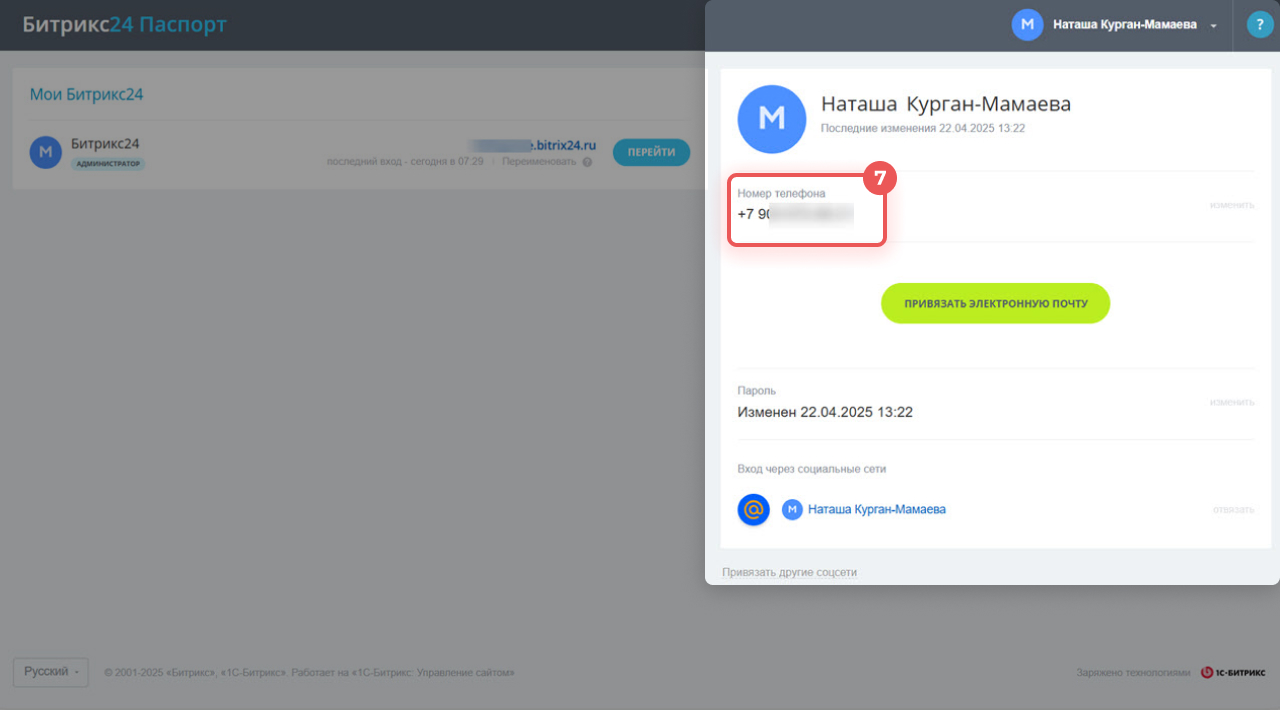This screenshot has height=710, width=1280.
Task: Click the Битрикс24 portal name
Action: (x=105, y=144)
